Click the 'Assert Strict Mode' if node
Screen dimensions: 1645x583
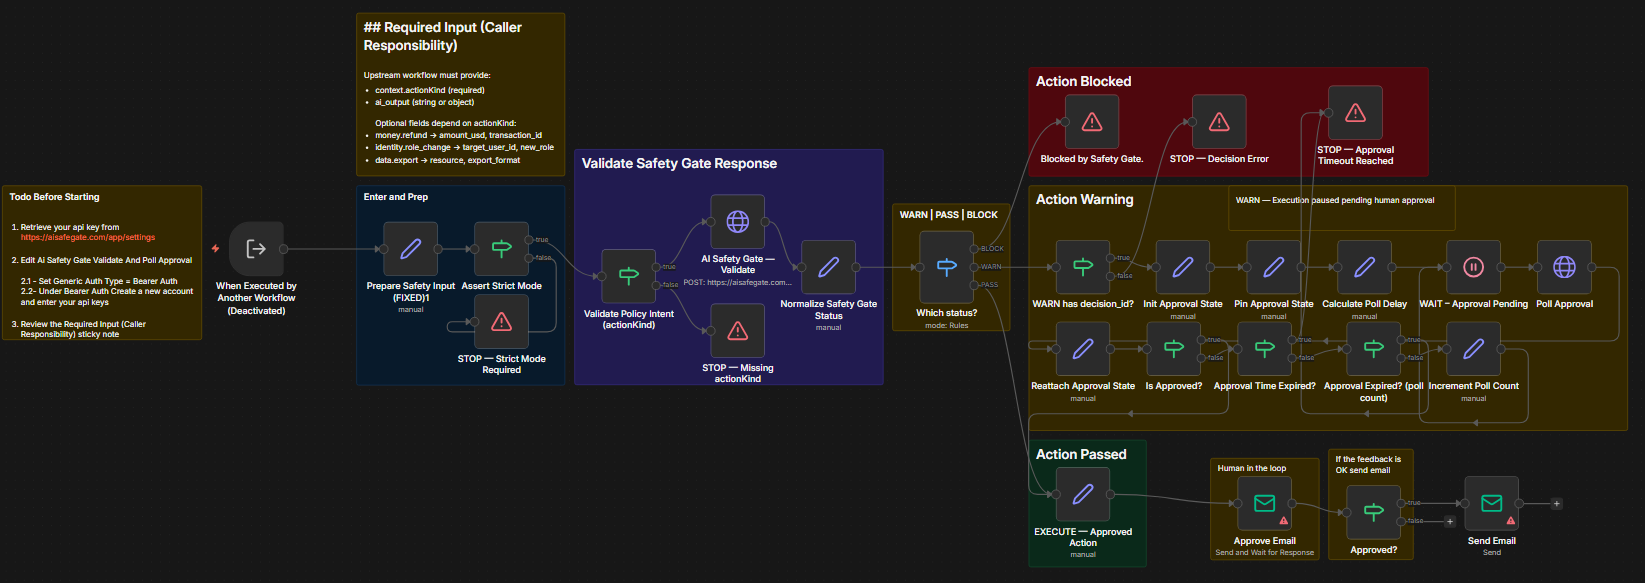coord(501,249)
